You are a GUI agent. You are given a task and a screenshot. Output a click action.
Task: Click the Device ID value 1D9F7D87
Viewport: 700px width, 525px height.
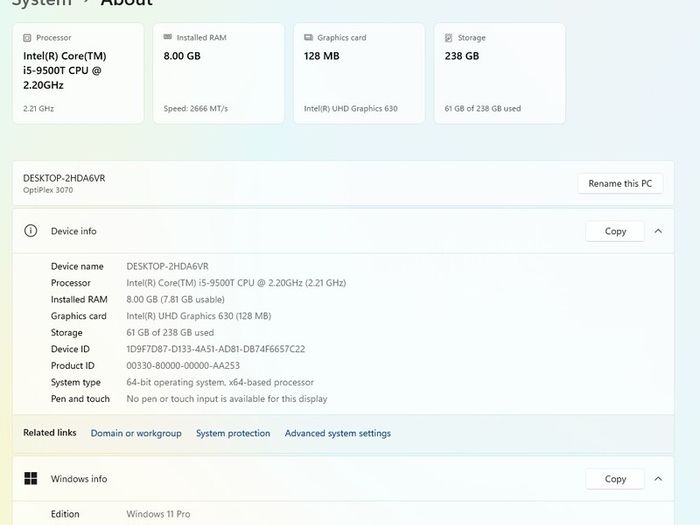(216, 349)
